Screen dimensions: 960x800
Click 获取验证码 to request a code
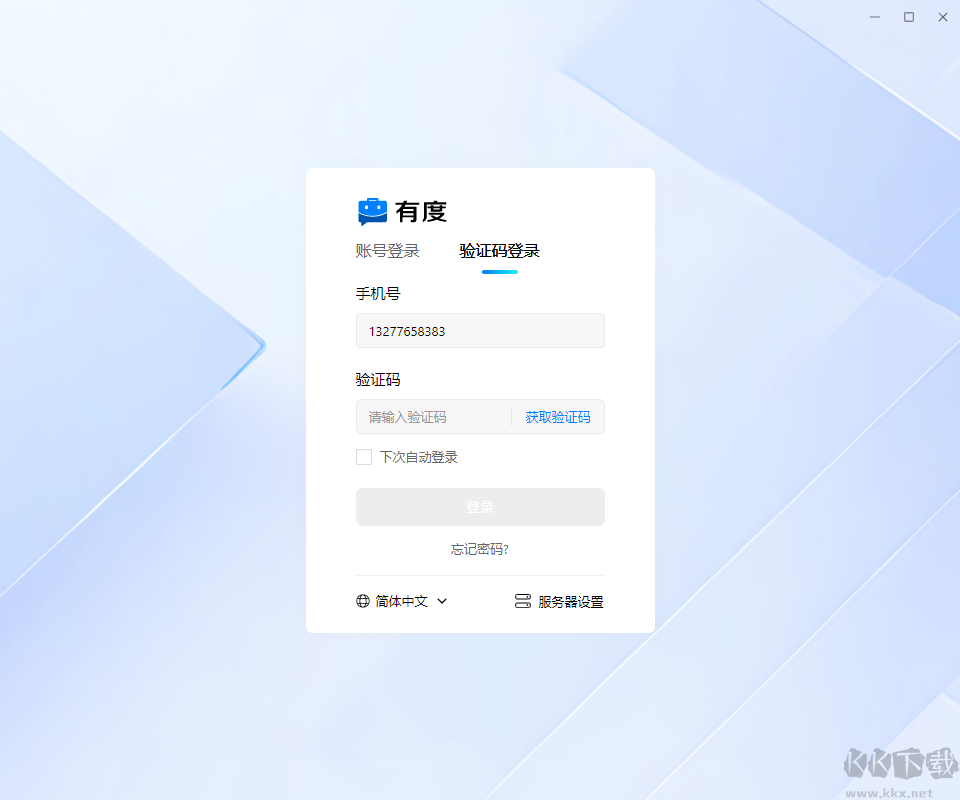558,417
